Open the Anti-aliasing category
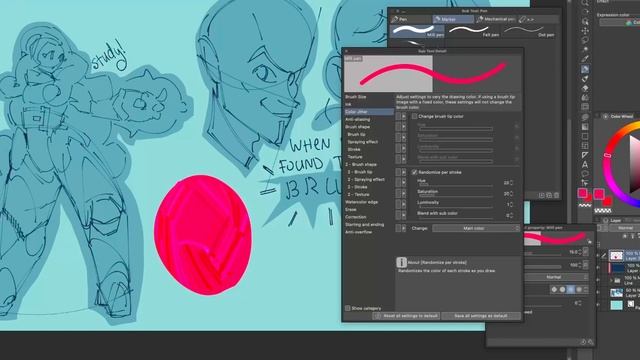This screenshot has height=360, width=640. 358,119
